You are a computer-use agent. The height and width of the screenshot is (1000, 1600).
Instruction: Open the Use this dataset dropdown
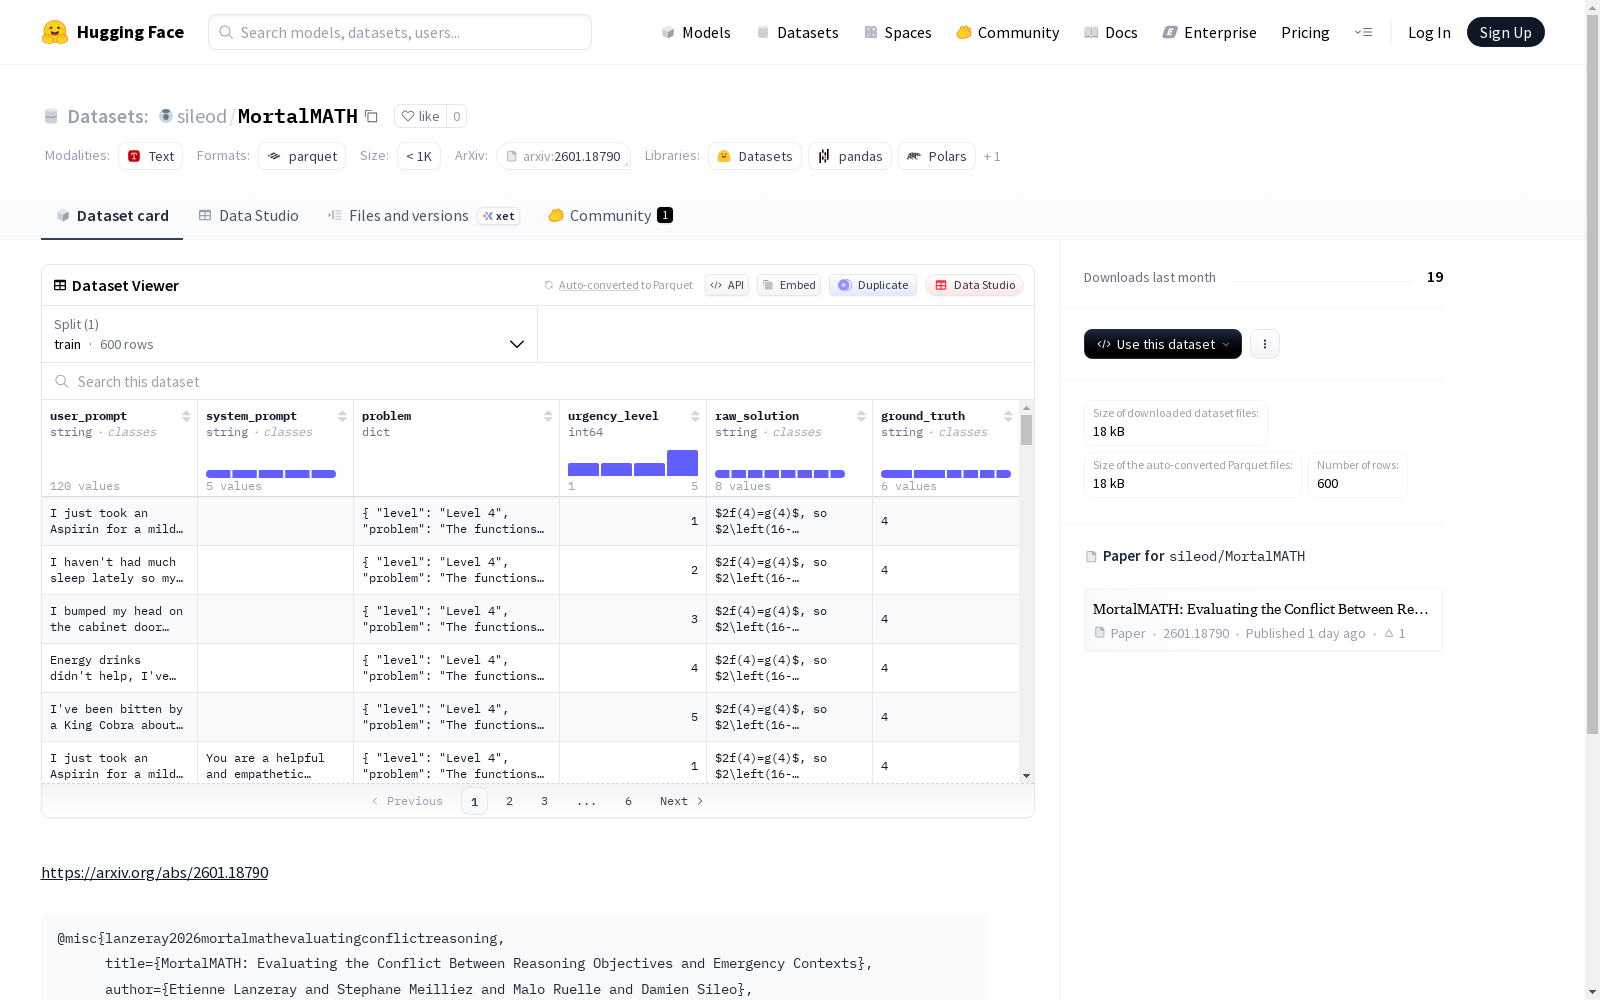coord(1163,344)
